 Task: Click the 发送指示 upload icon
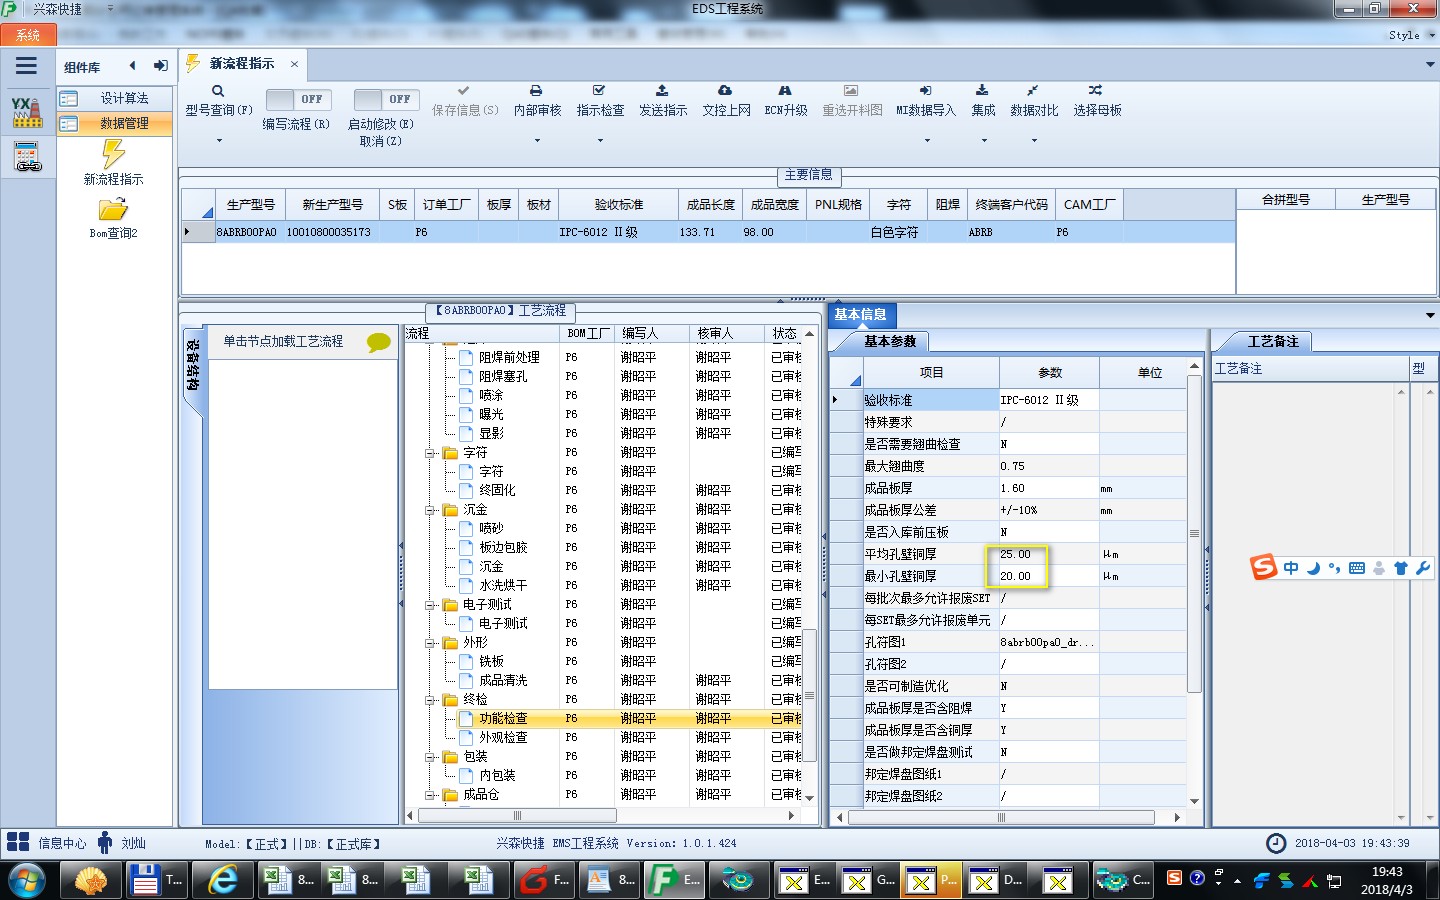(662, 91)
